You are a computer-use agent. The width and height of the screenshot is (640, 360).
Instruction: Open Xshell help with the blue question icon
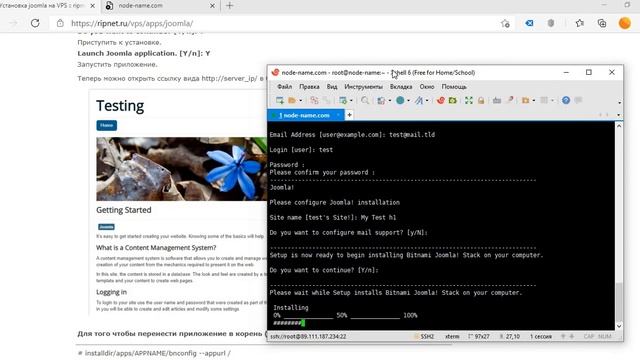[x=566, y=100]
